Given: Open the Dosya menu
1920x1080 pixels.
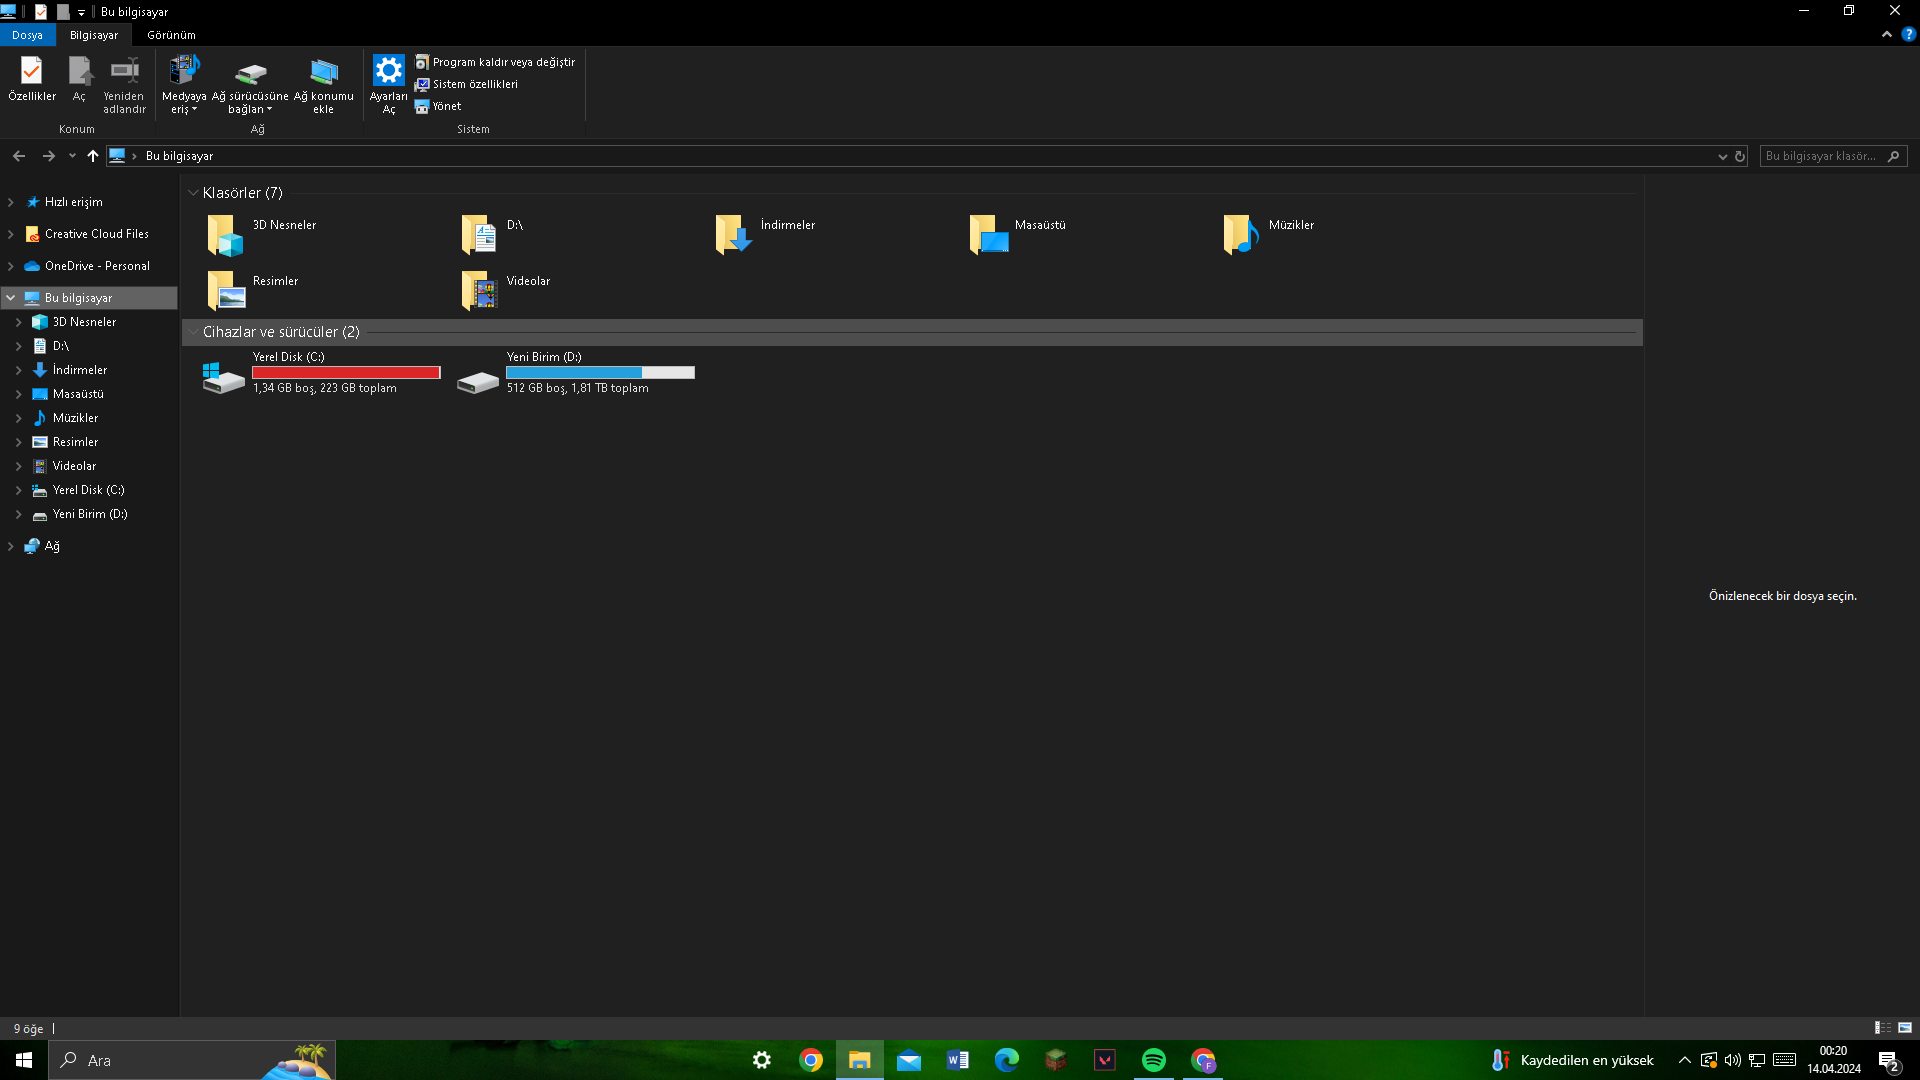Looking at the screenshot, I should click(27, 35).
